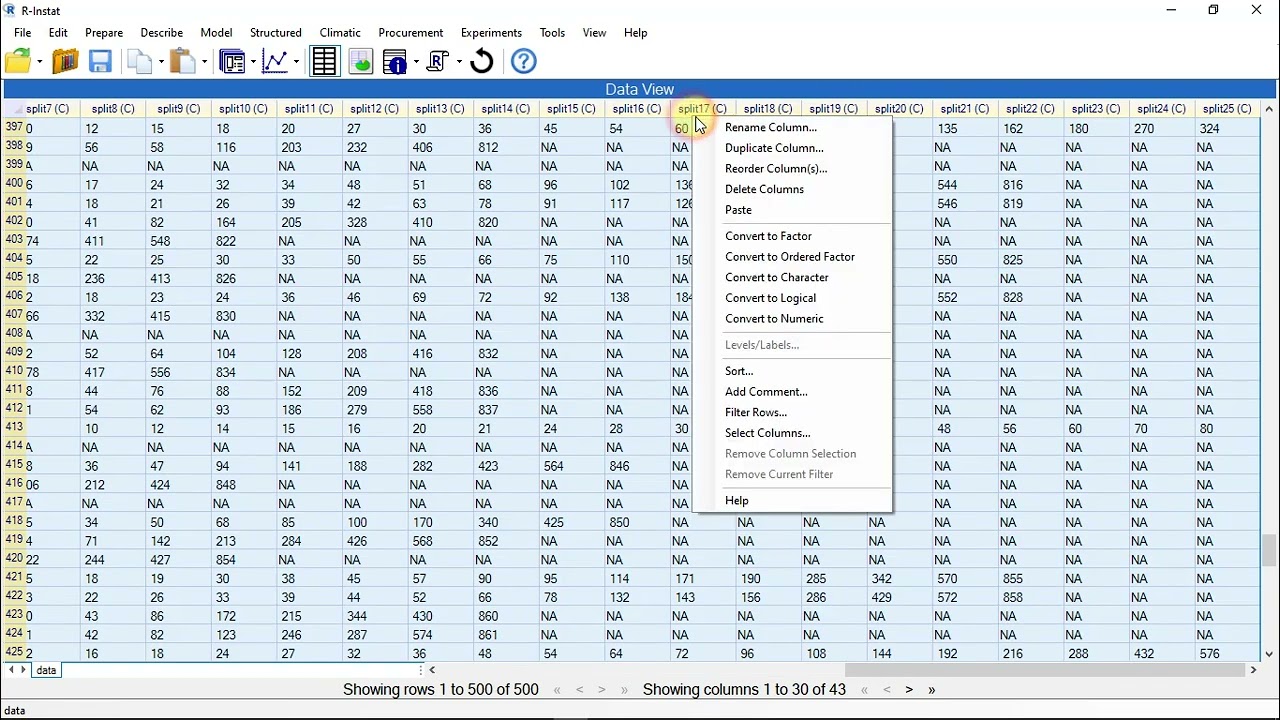Viewport: 1280px width, 720px height.
Task: Select Delete Columns in context menu
Action: click(x=764, y=190)
